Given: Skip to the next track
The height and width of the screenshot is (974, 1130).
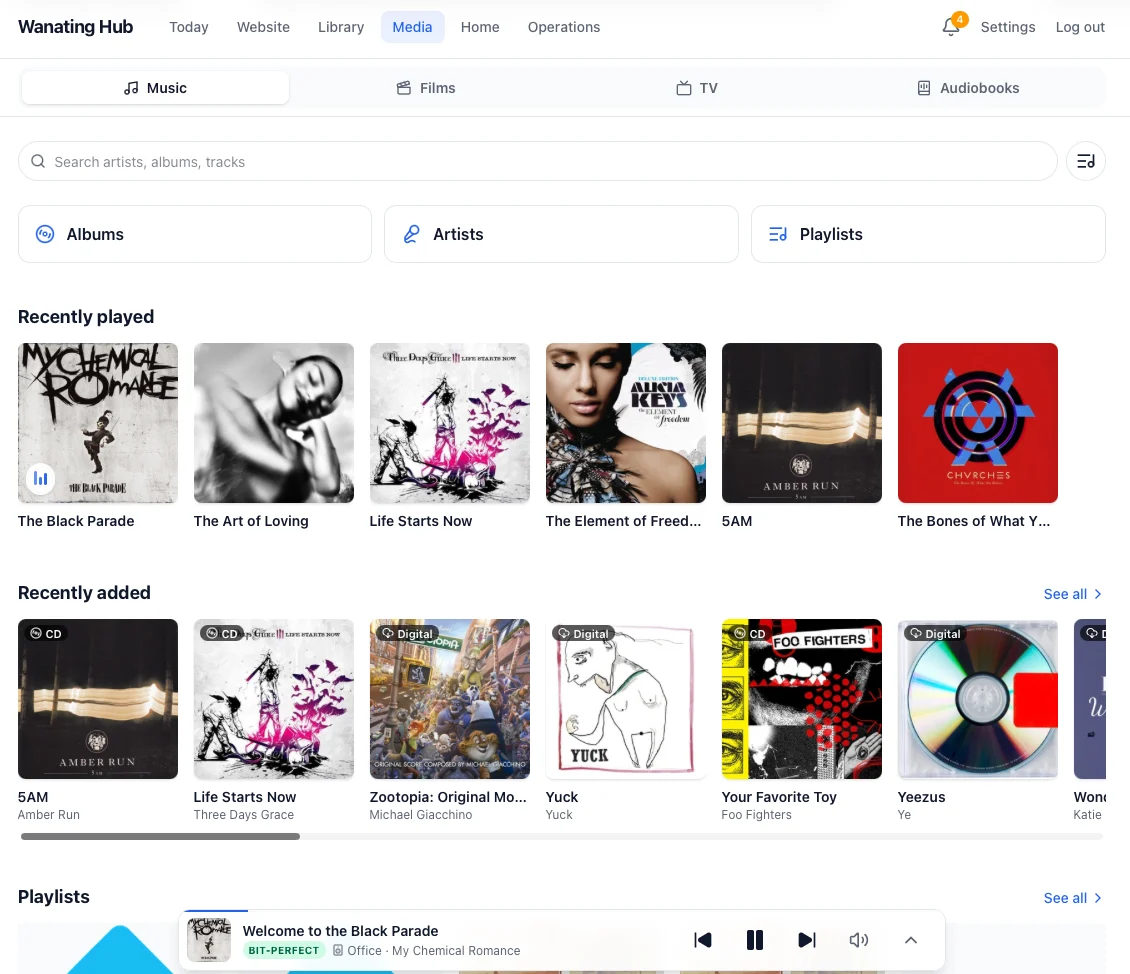Looking at the screenshot, I should pos(807,940).
